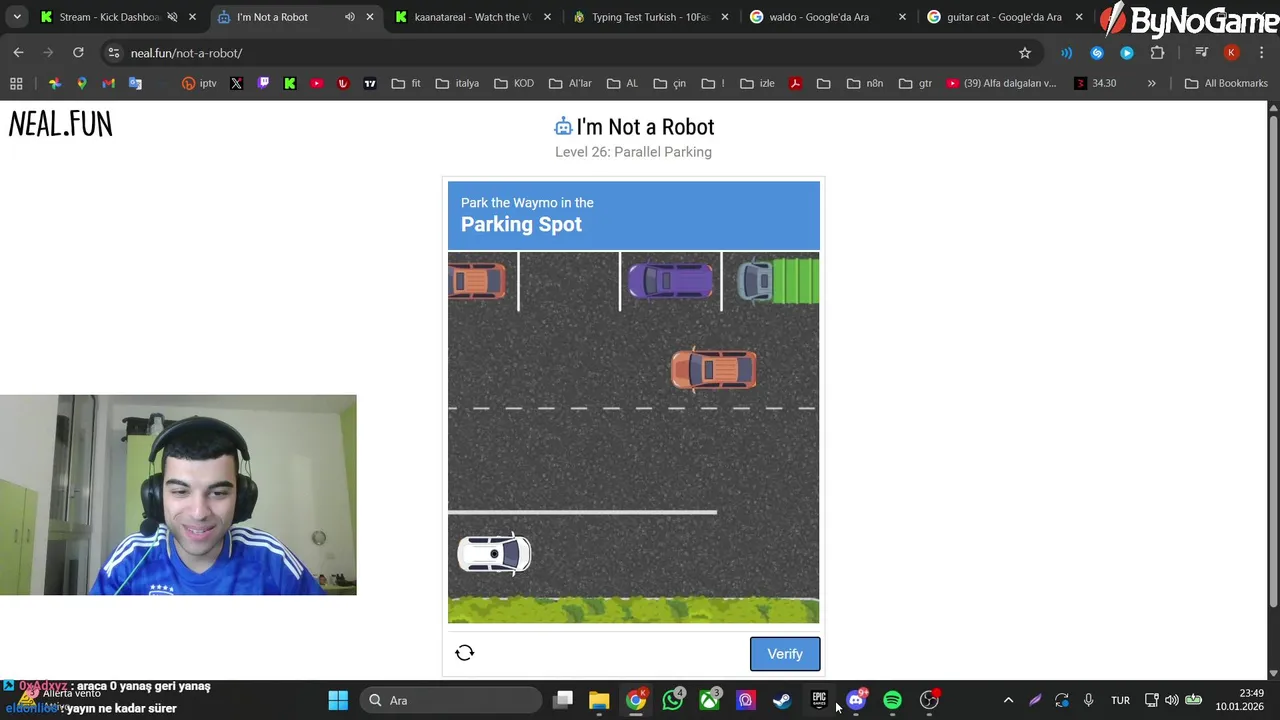The height and width of the screenshot is (720, 1280).
Task: Open the iptv bookmark
Action: (199, 83)
